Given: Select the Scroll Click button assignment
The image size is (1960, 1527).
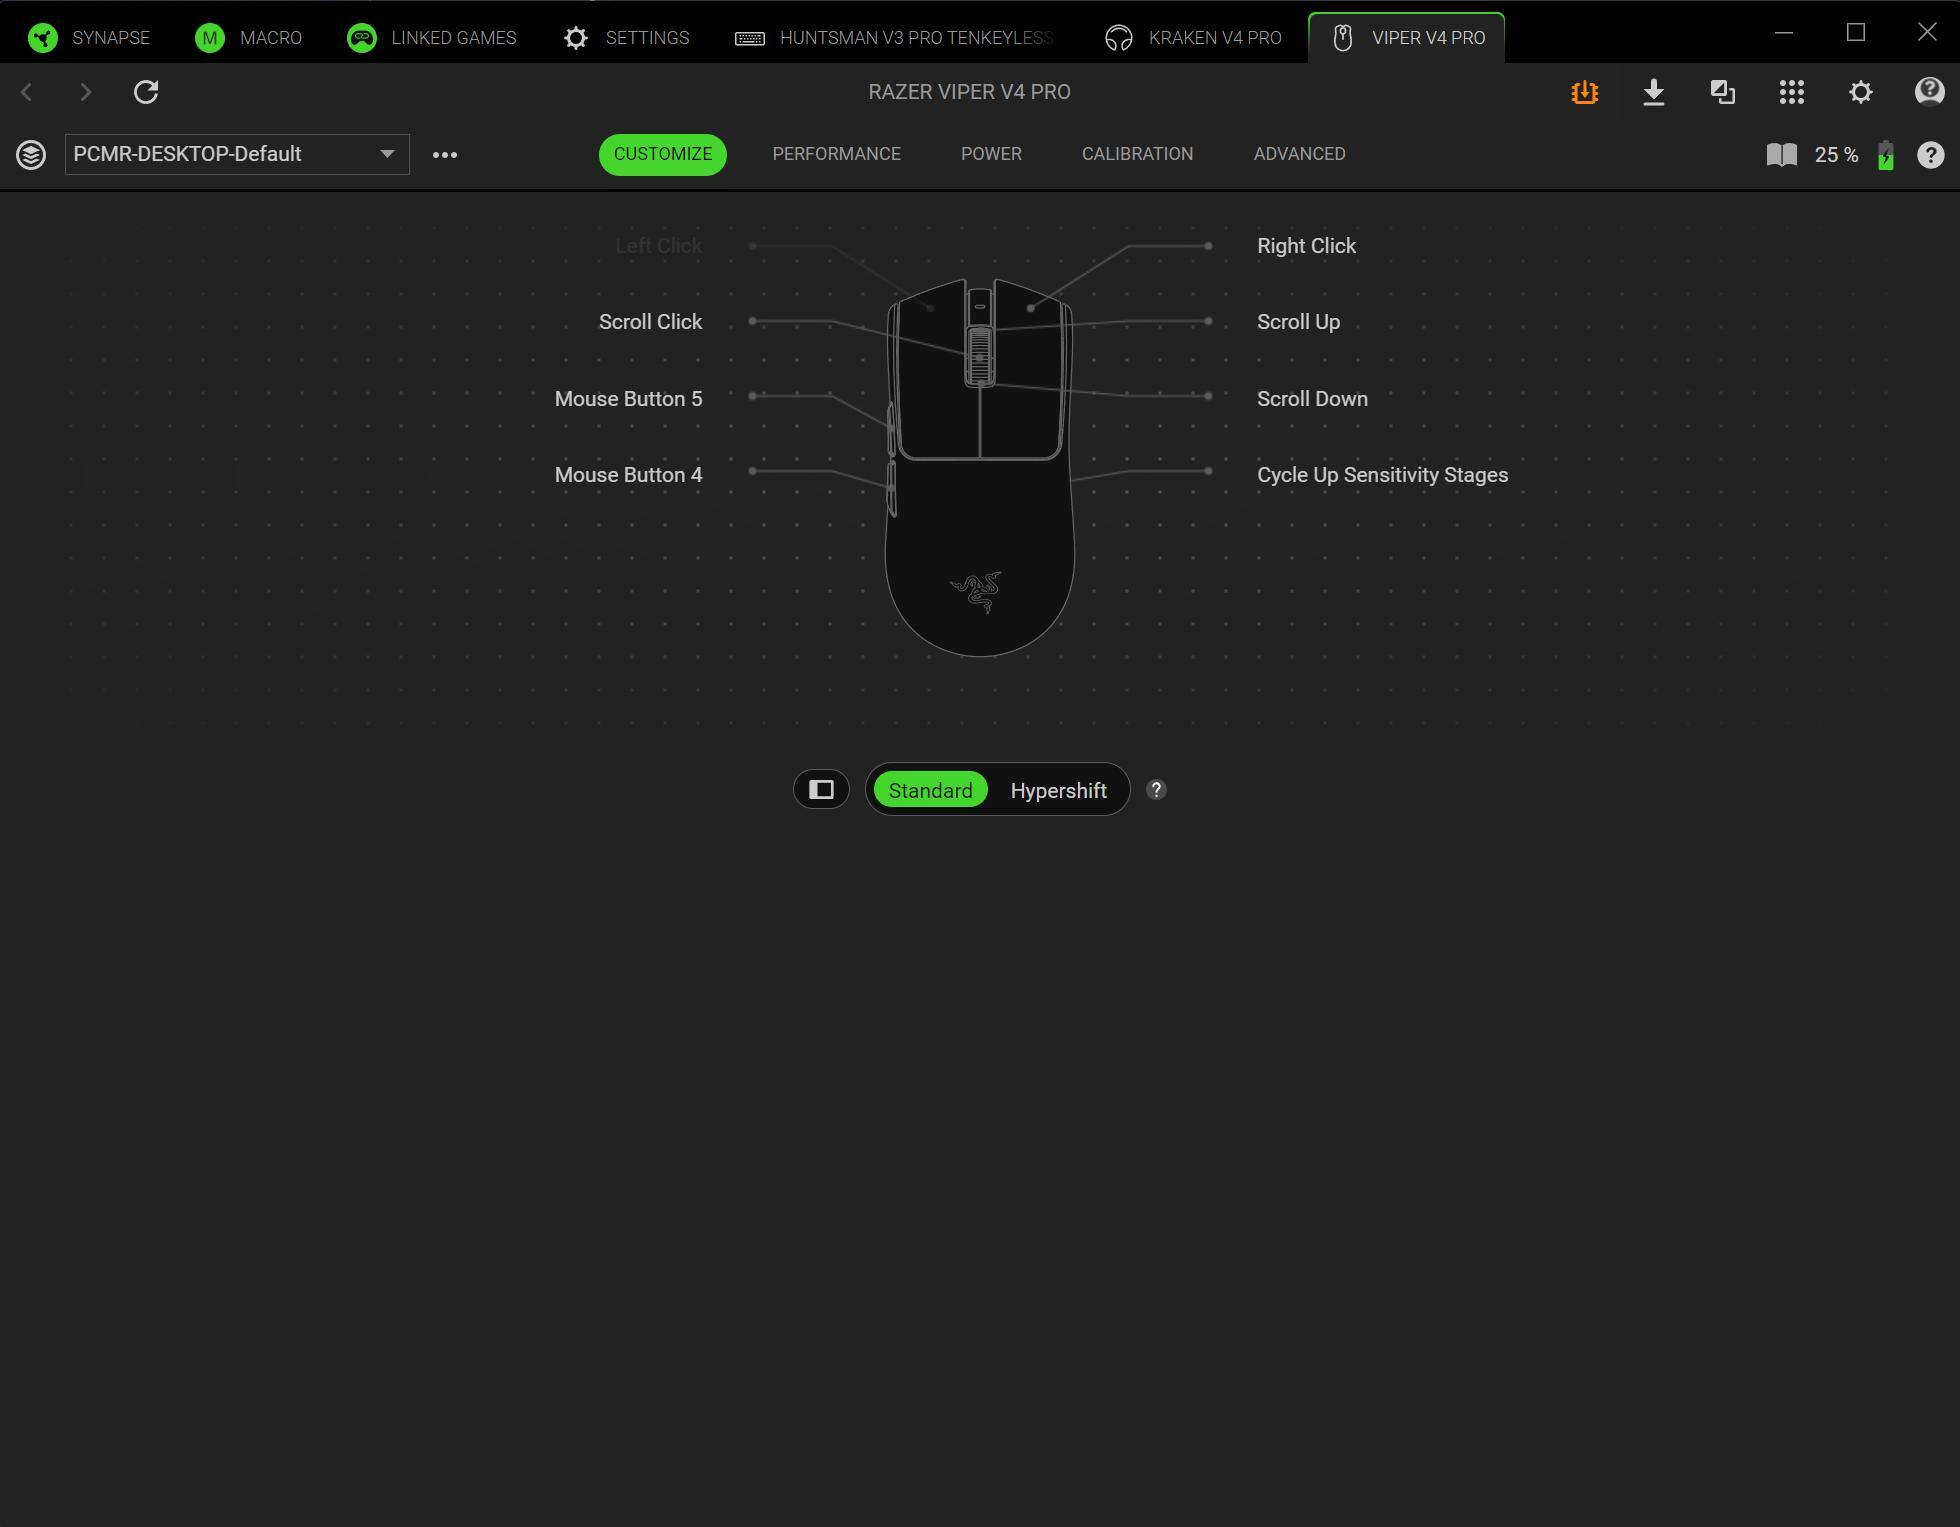Looking at the screenshot, I should coord(651,322).
